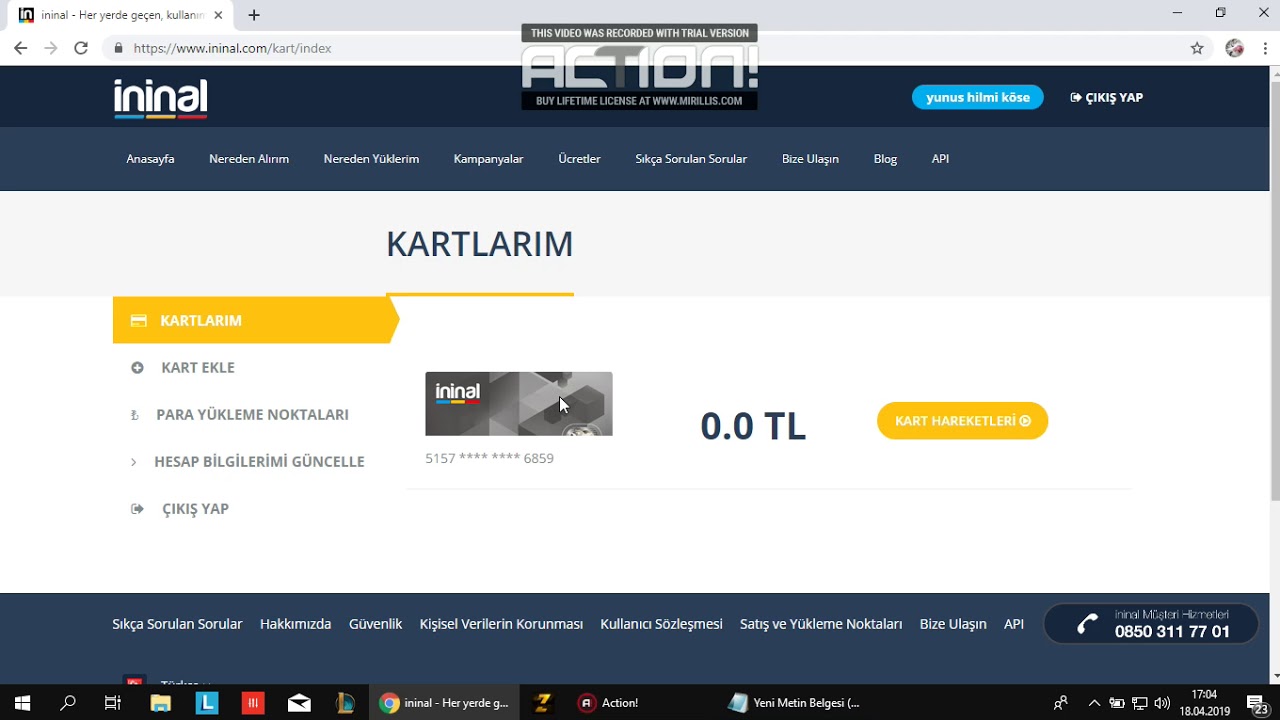Click customer service phone 0850 311 77 01
Viewport: 1280px width, 720px height.
tap(1172, 632)
